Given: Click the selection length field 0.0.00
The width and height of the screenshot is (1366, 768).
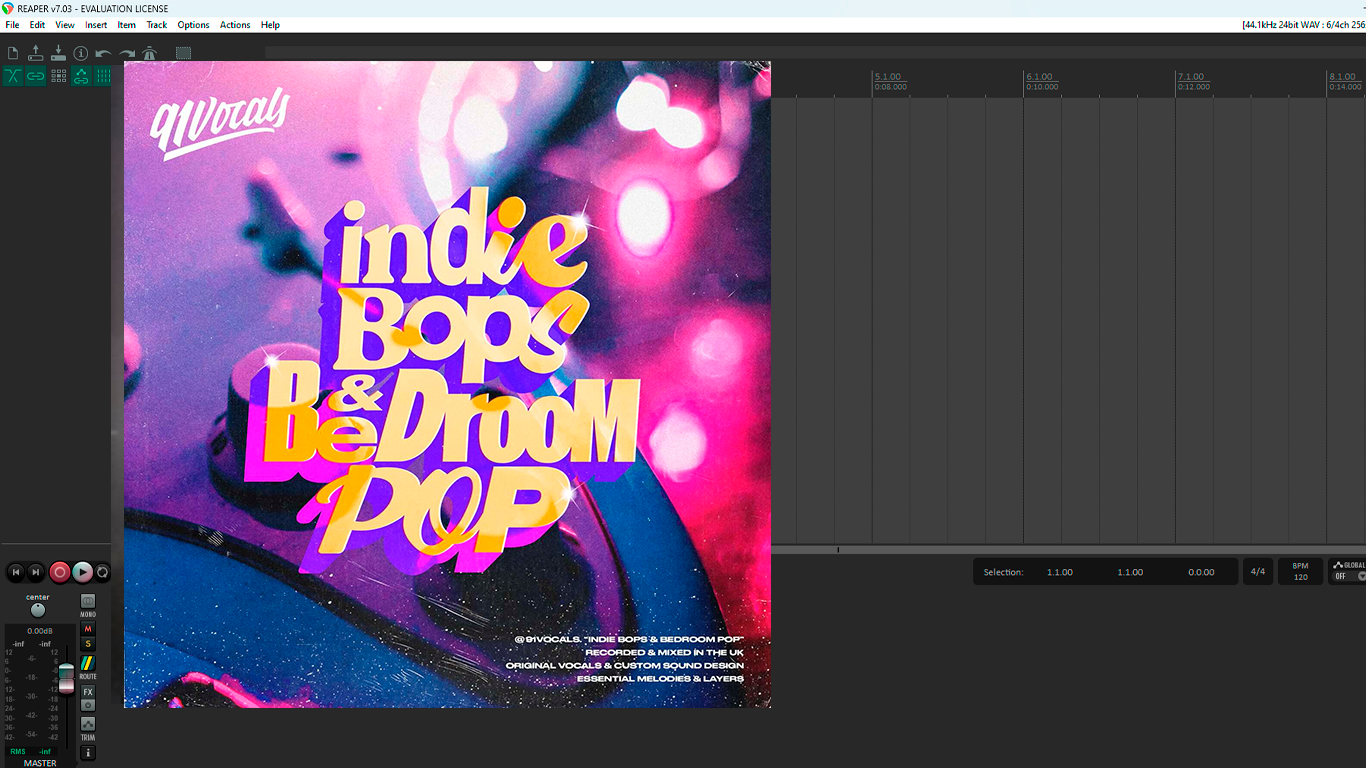Looking at the screenshot, I should click(x=1201, y=572).
